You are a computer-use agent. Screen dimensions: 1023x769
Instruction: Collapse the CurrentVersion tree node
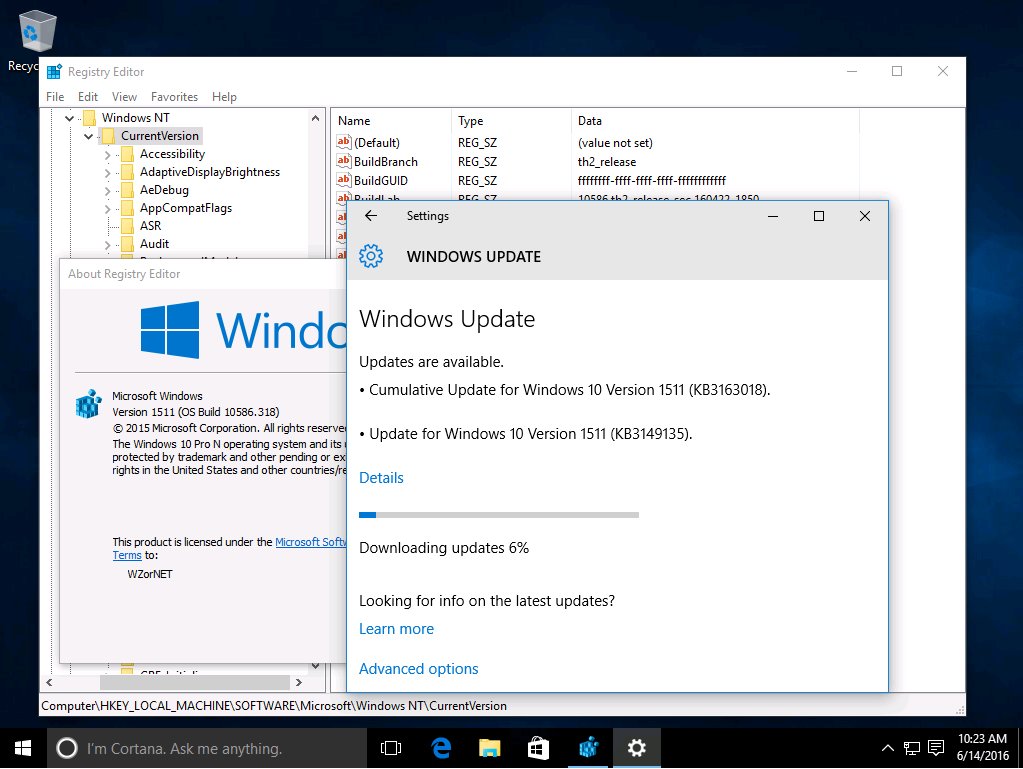click(88, 136)
